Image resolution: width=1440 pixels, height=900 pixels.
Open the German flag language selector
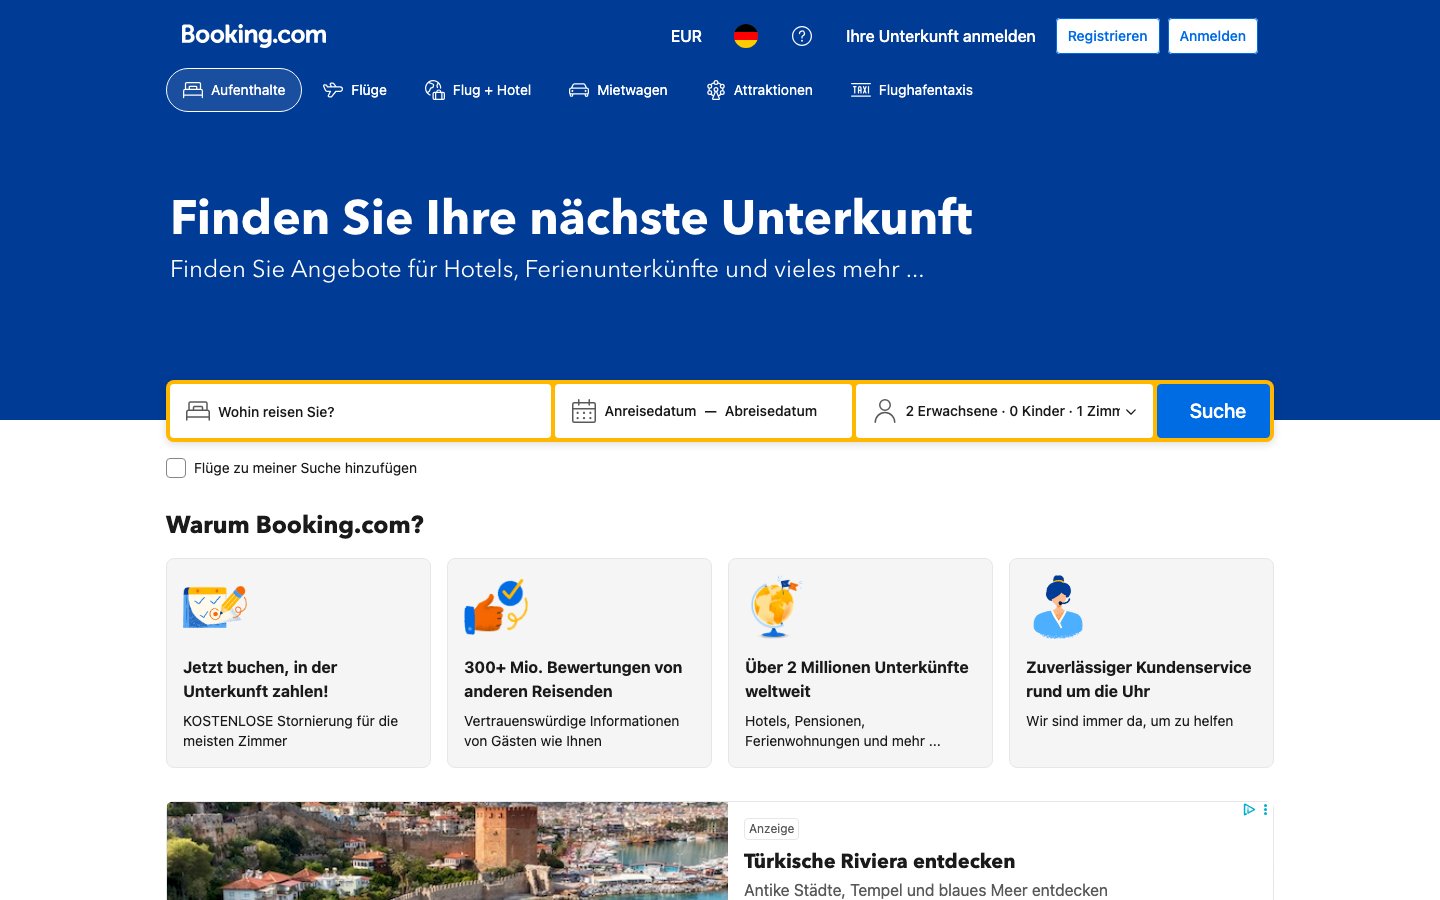coord(746,36)
